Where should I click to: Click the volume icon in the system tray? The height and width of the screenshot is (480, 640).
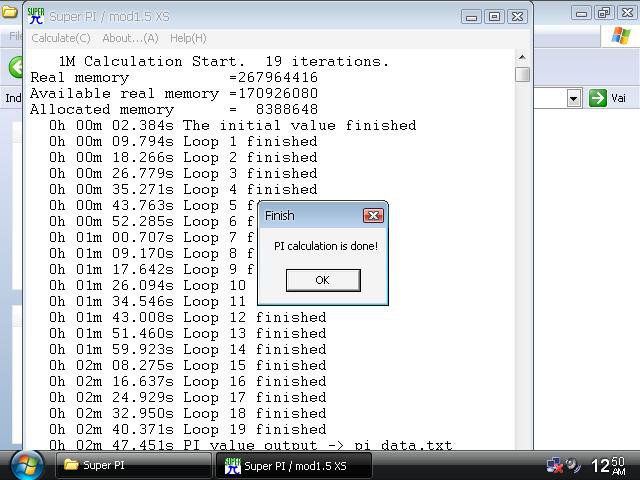pyautogui.click(x=573, y=465)
